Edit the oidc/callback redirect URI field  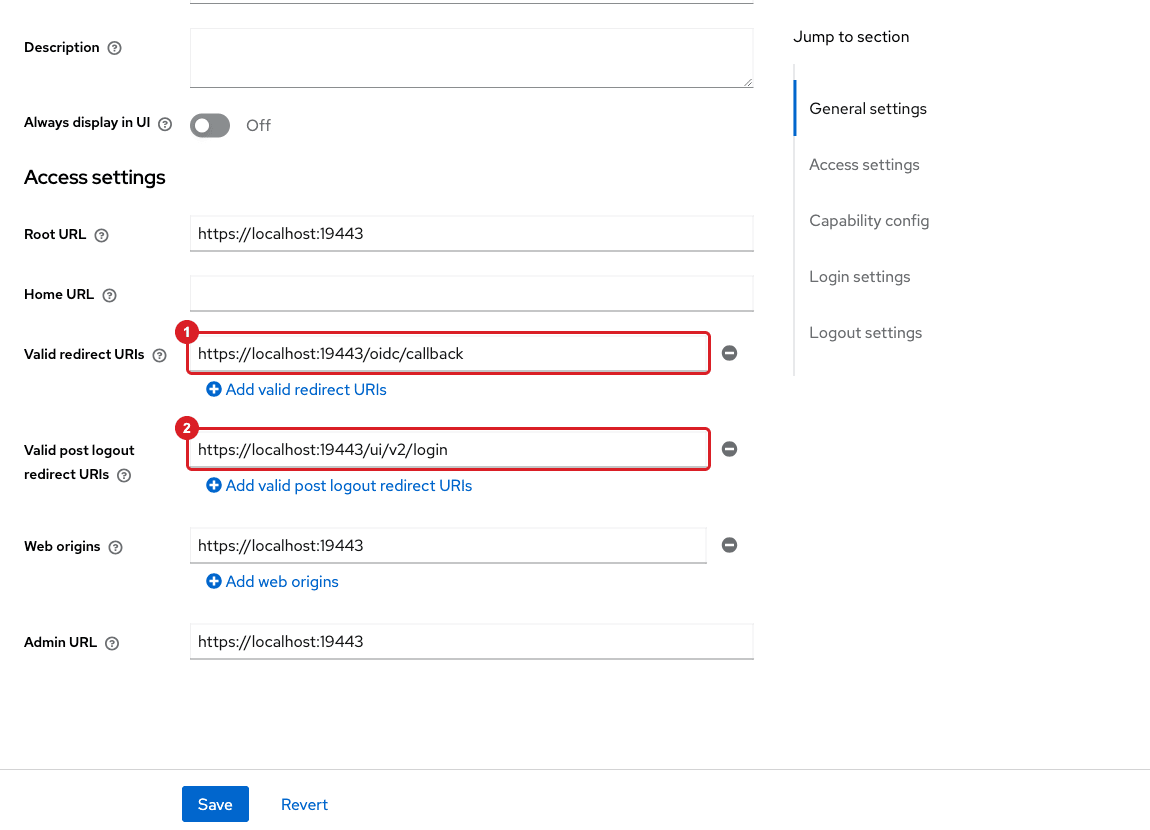[x=448, y=353]
